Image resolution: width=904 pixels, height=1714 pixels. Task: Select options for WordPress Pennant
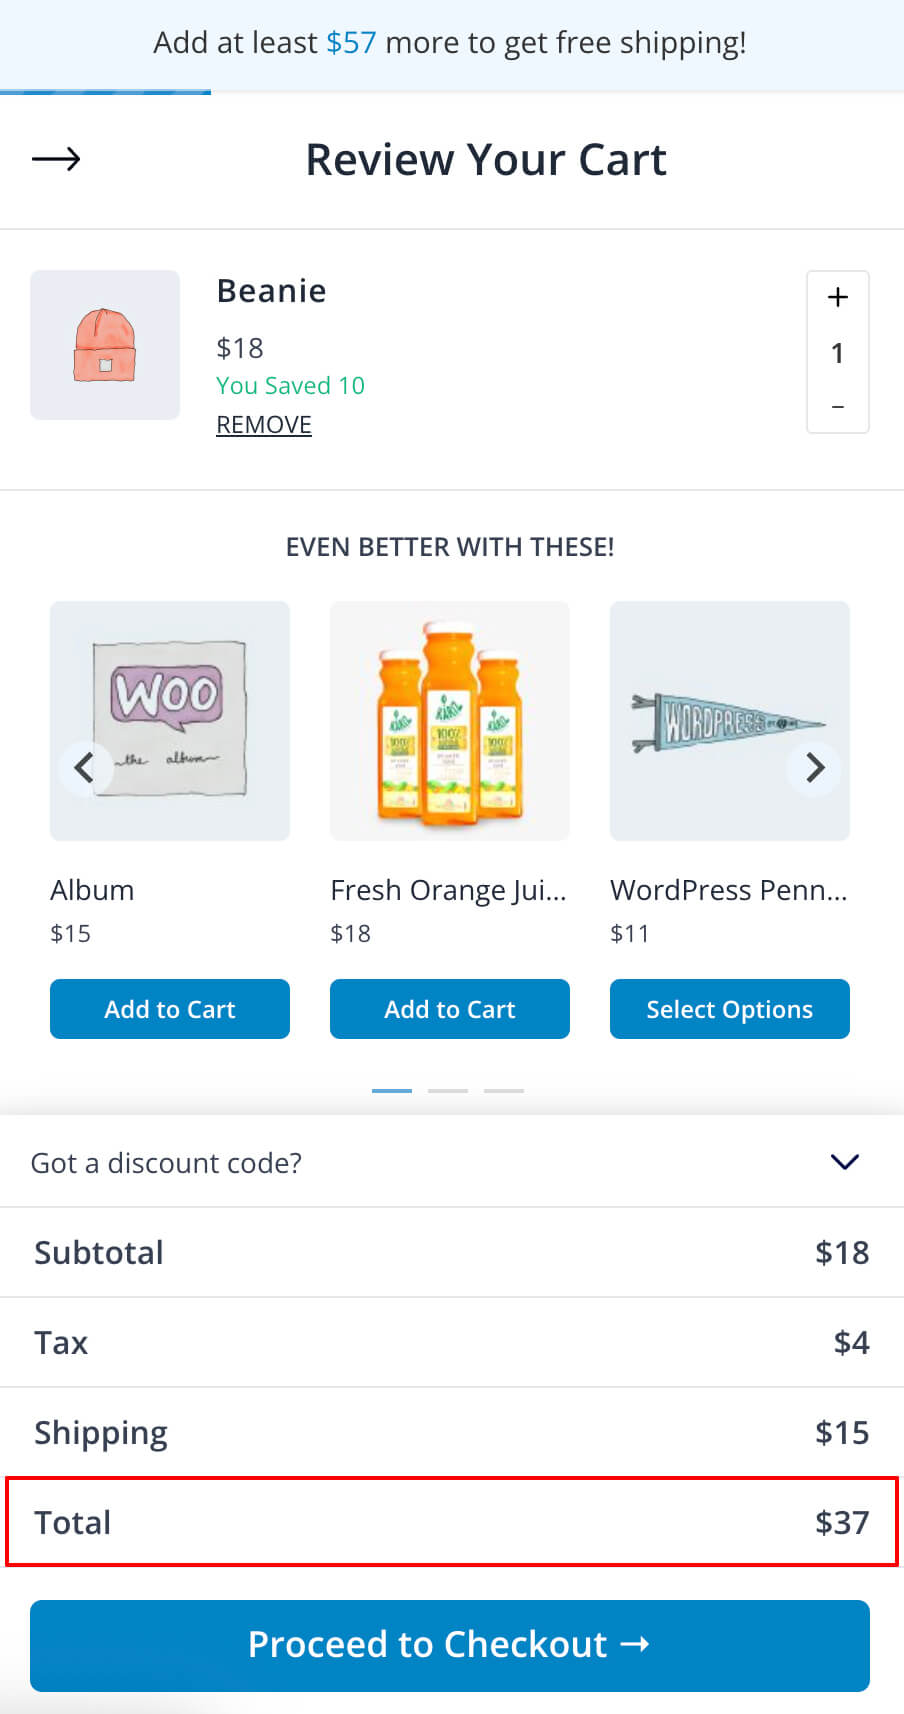(730, 1009)
